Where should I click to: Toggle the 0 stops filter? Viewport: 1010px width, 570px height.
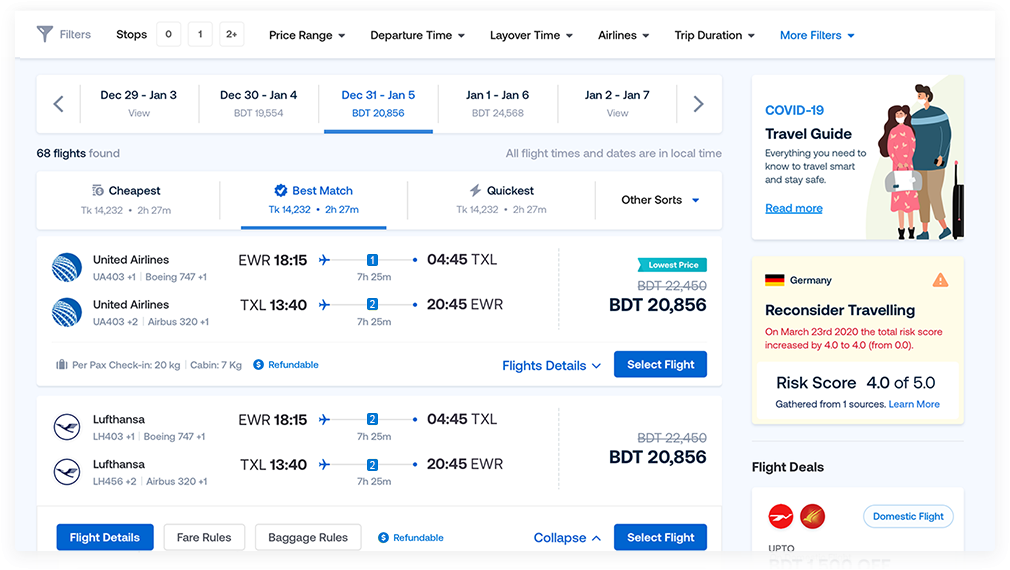pyautogui.click(x=167, y=35)
